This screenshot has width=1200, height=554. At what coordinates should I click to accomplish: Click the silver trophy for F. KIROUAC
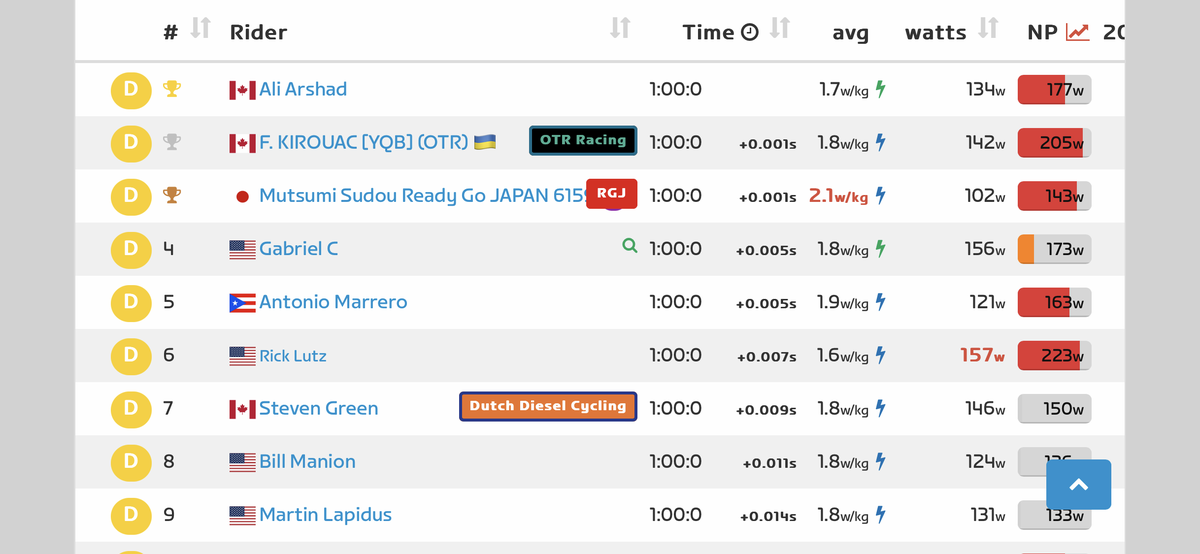coord(172,143)
